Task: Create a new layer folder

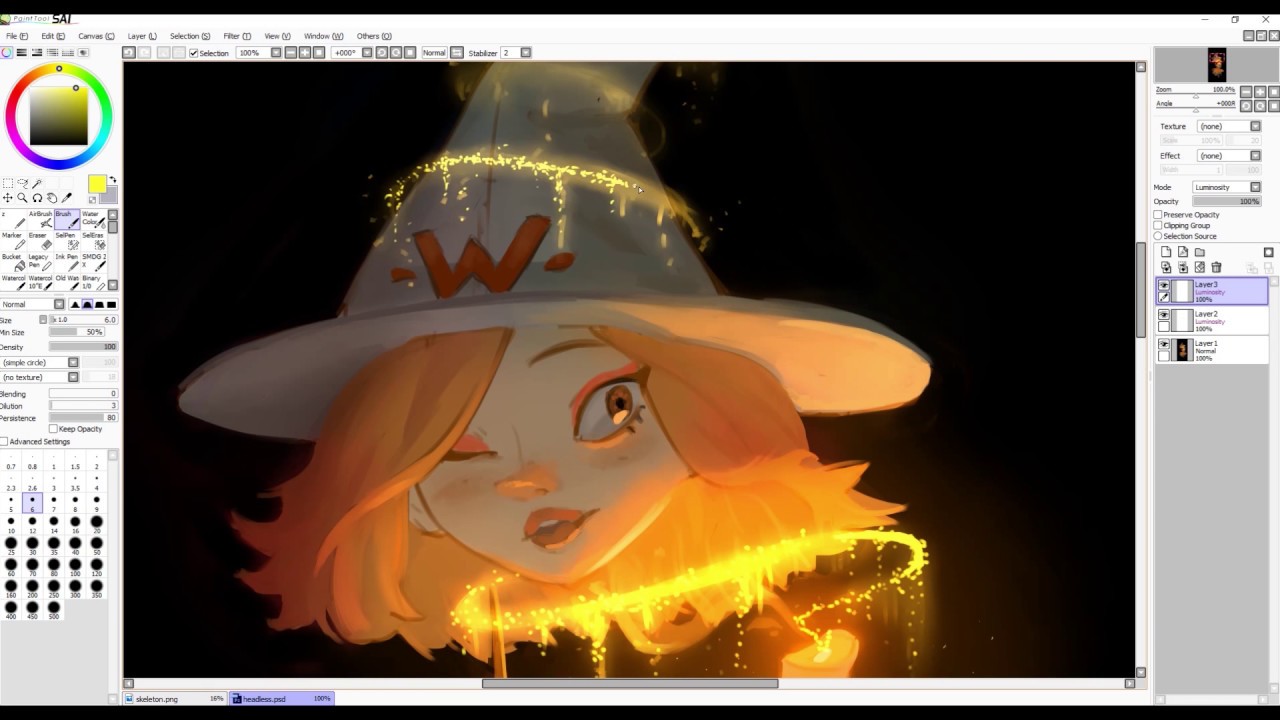Action: pyautogui.click(x=1200, y=252)
